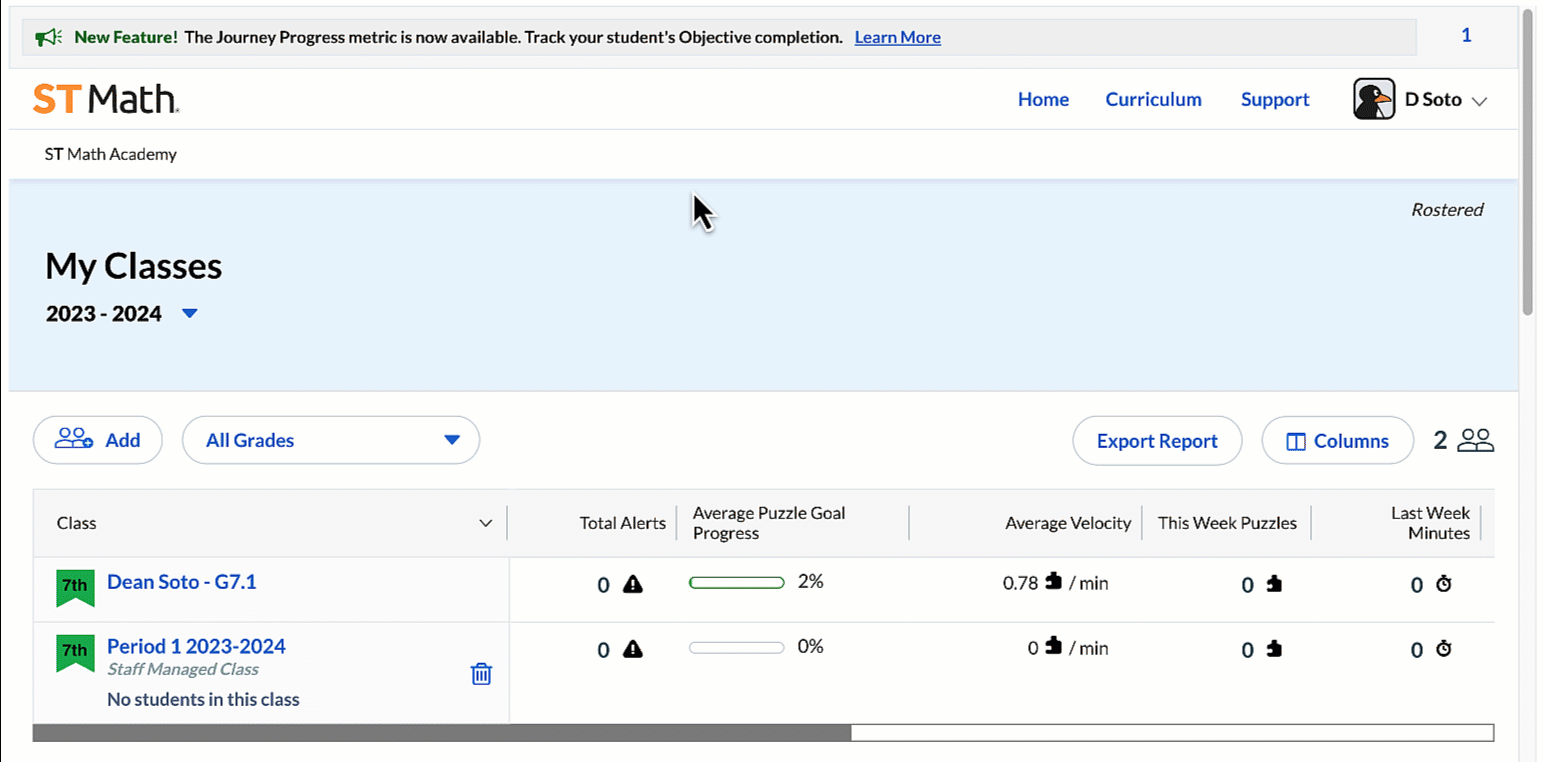Click the Staff Managed Class label
The image size is (1543, 762).
[x=183, y=670]
